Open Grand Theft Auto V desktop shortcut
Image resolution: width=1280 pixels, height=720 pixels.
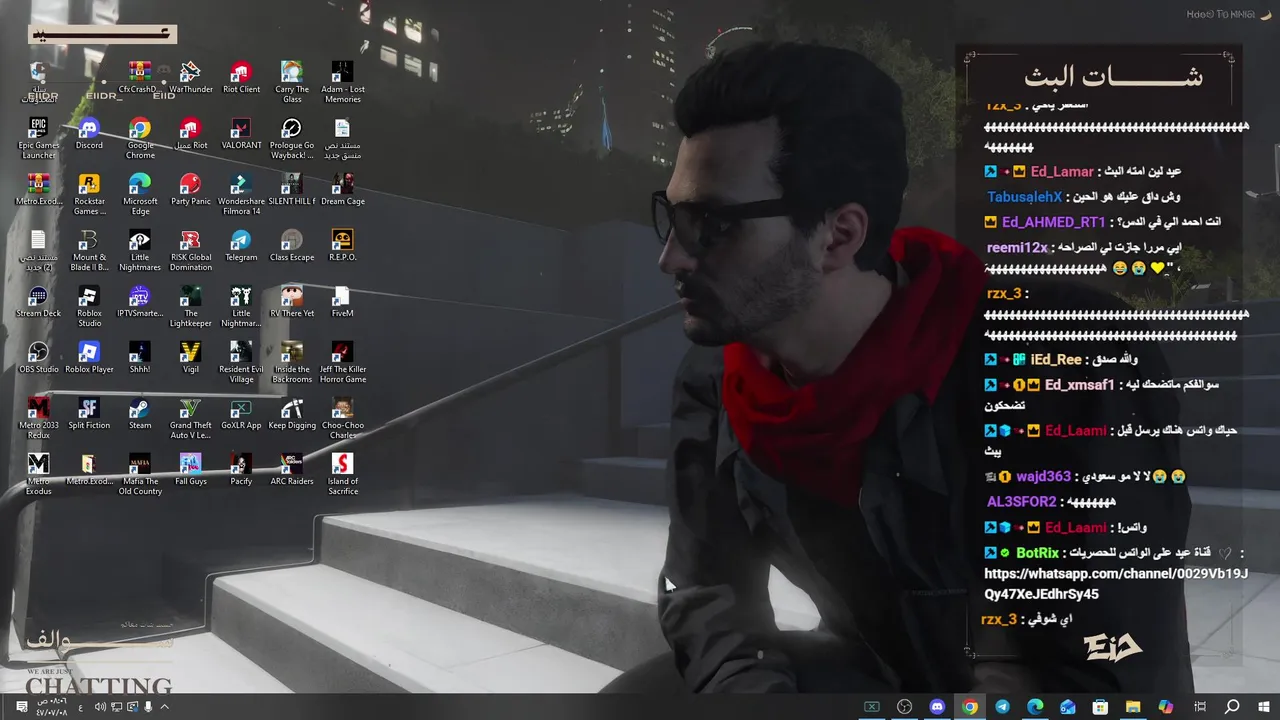click(190, 418)
